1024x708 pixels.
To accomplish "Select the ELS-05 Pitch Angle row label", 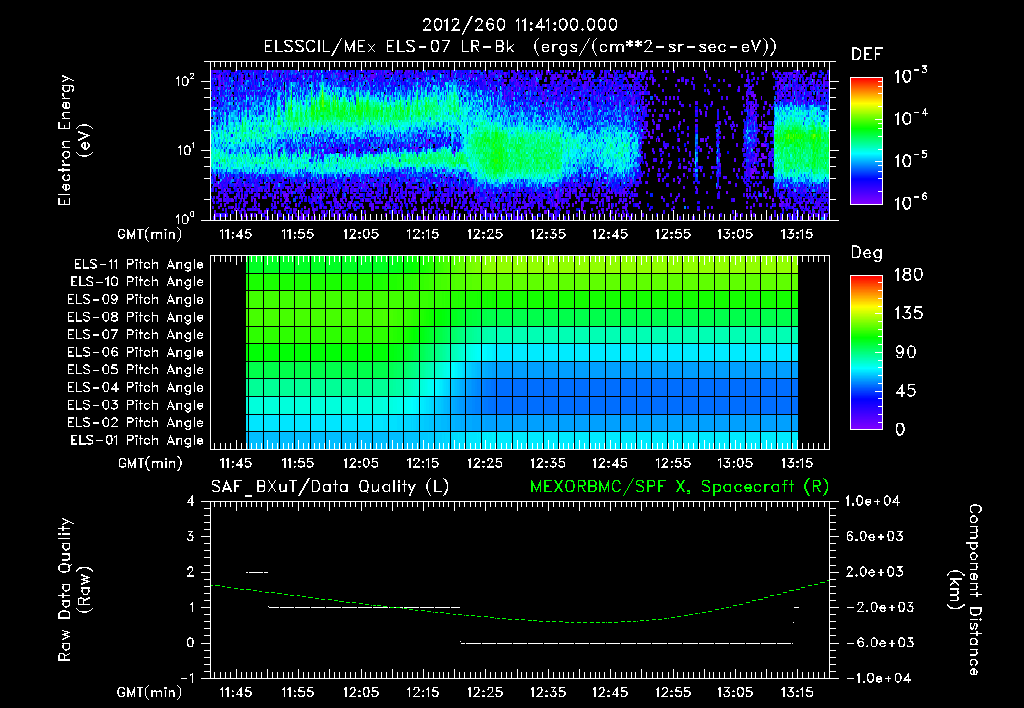I will 136,370.
